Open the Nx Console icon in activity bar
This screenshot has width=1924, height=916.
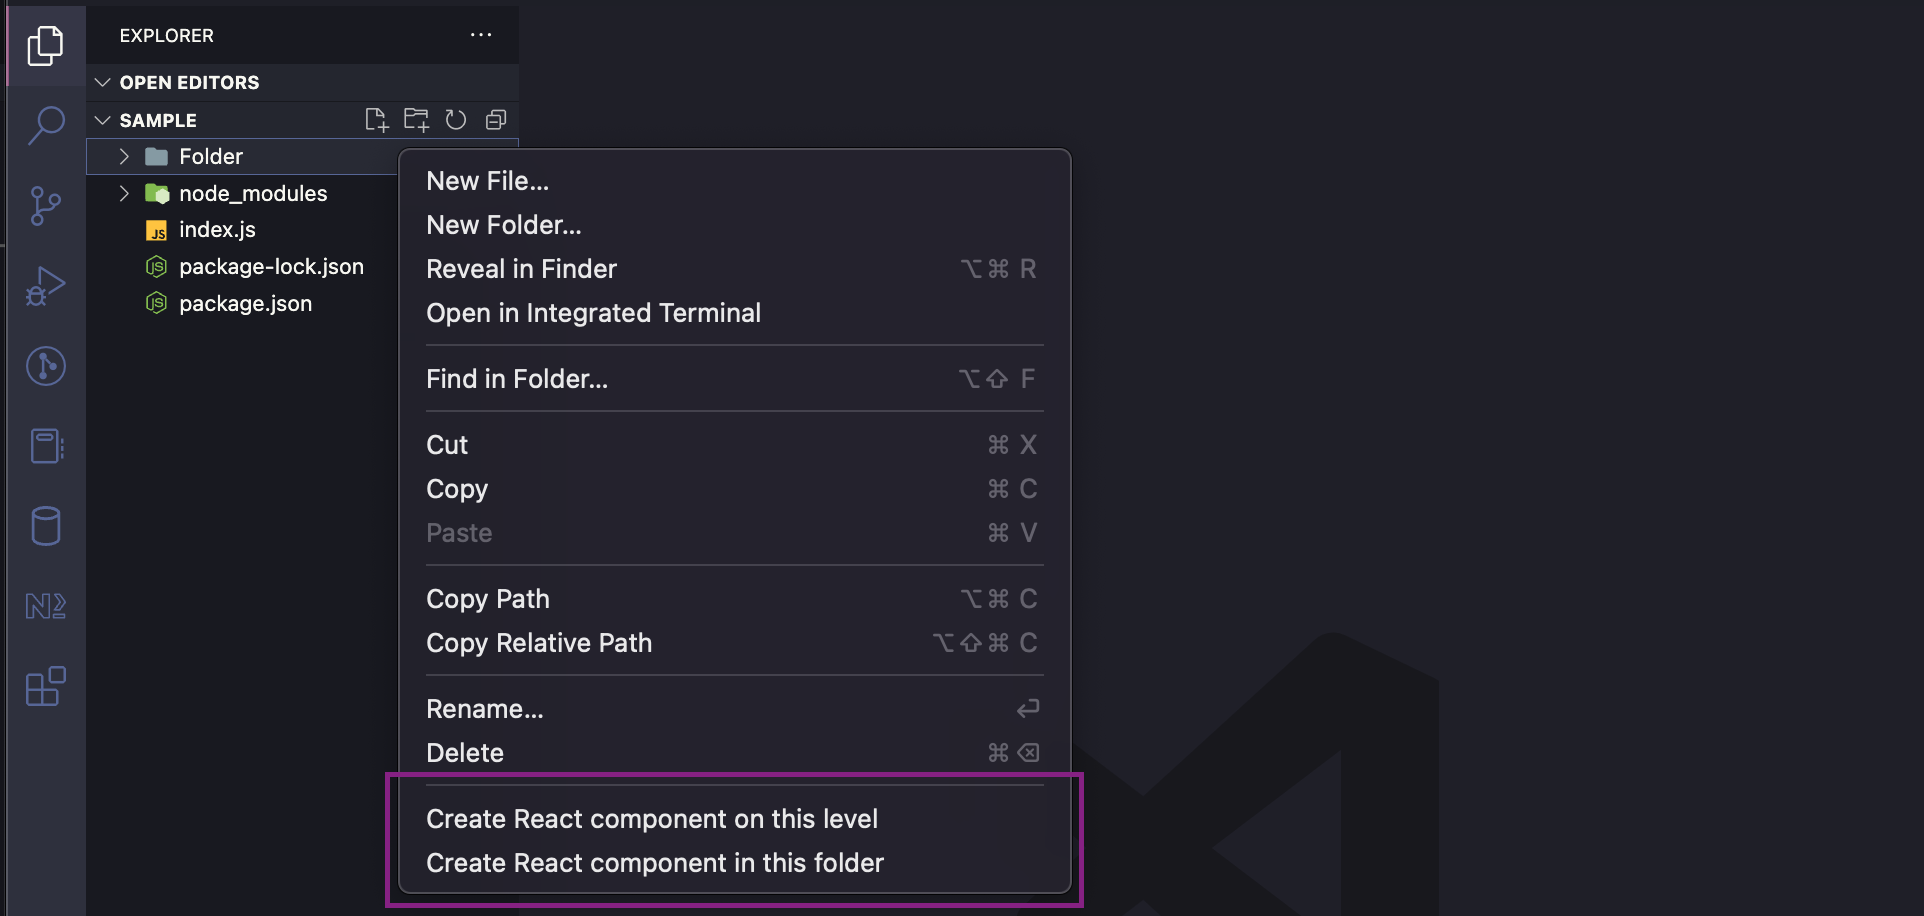45,606
